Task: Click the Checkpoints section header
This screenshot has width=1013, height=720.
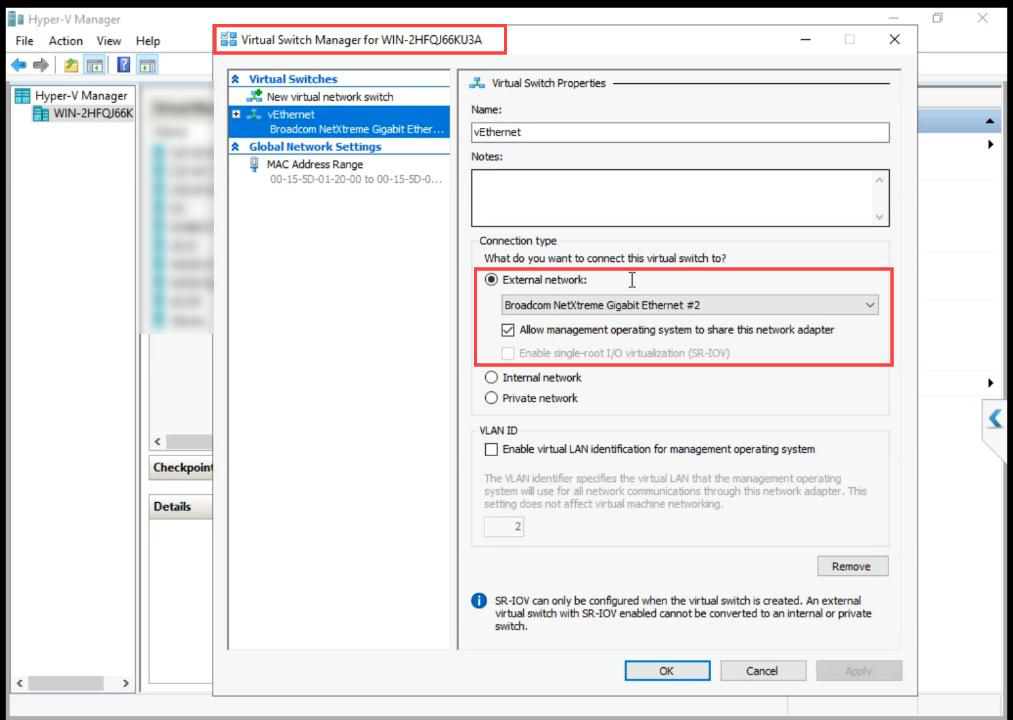Action: (x=182, y=467)
